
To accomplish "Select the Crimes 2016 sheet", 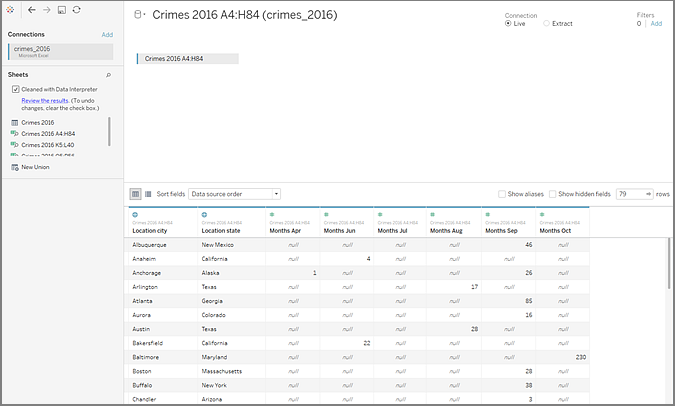I will [38, 123].
